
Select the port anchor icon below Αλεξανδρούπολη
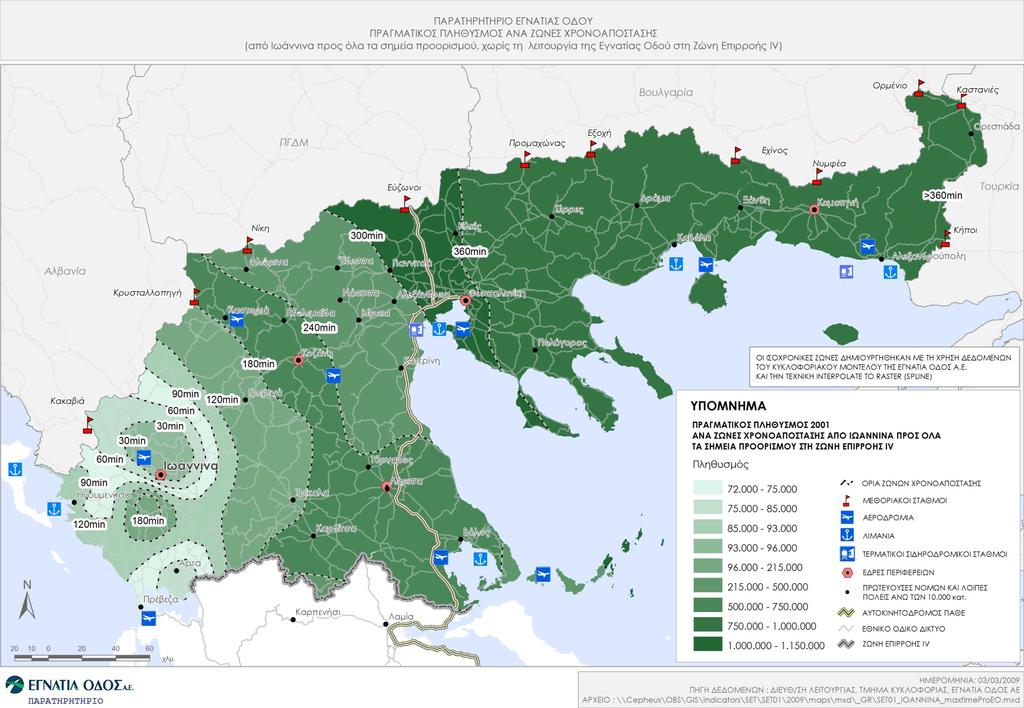pos(891,272)
